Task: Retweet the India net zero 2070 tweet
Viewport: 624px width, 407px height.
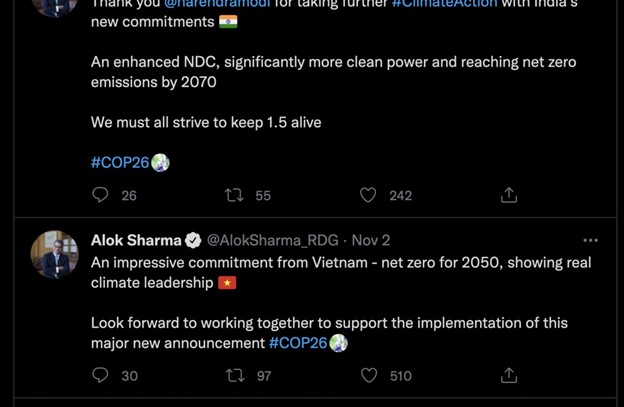Action: coord(234,195)
